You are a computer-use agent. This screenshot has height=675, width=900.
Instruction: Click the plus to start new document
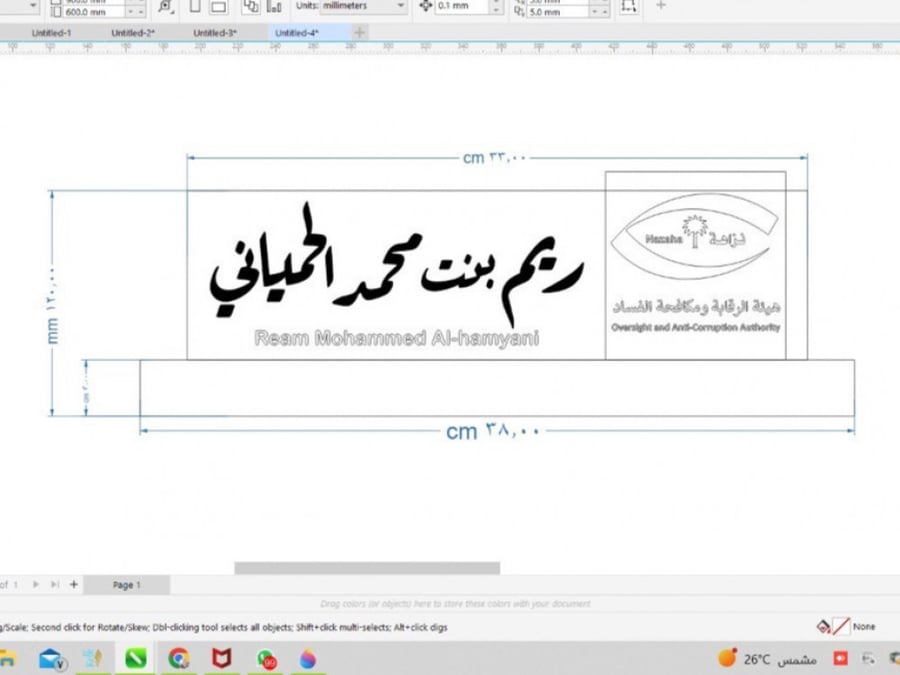click(359, 33)
